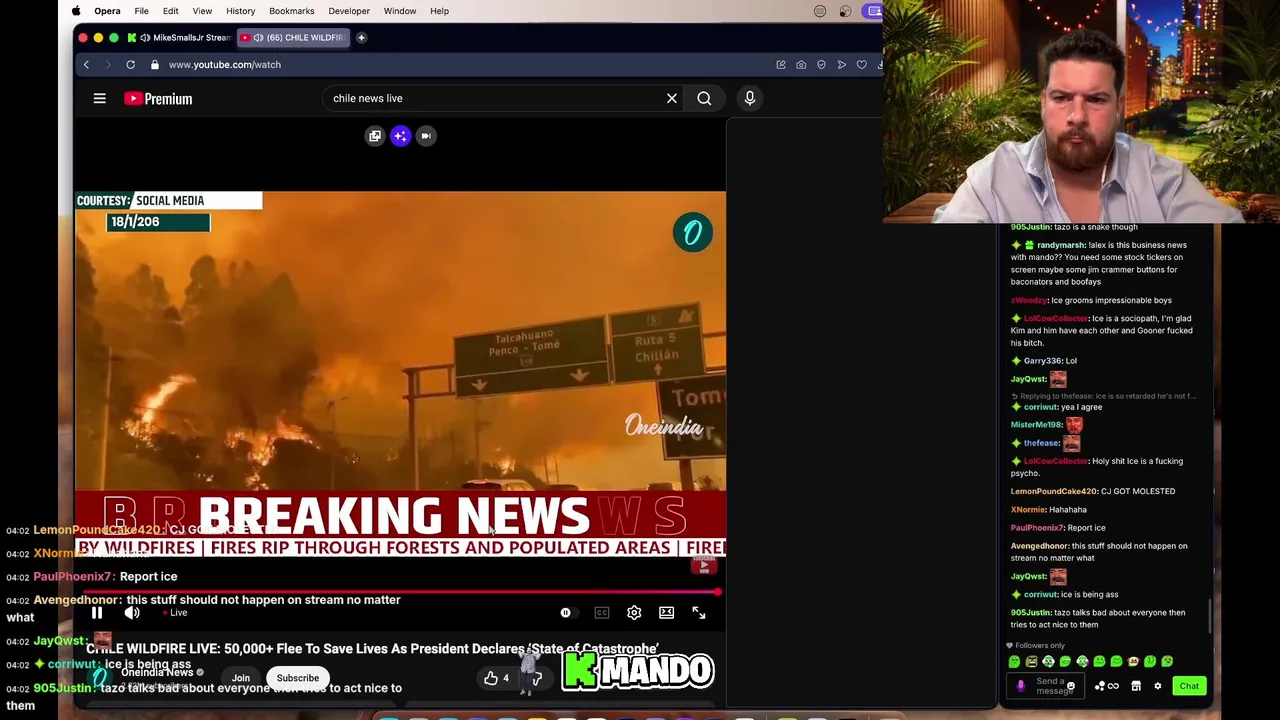Click the send-flow arrow icon in address bar
The width and height of the screenshot is (1280, 720).
coord(842,64)
